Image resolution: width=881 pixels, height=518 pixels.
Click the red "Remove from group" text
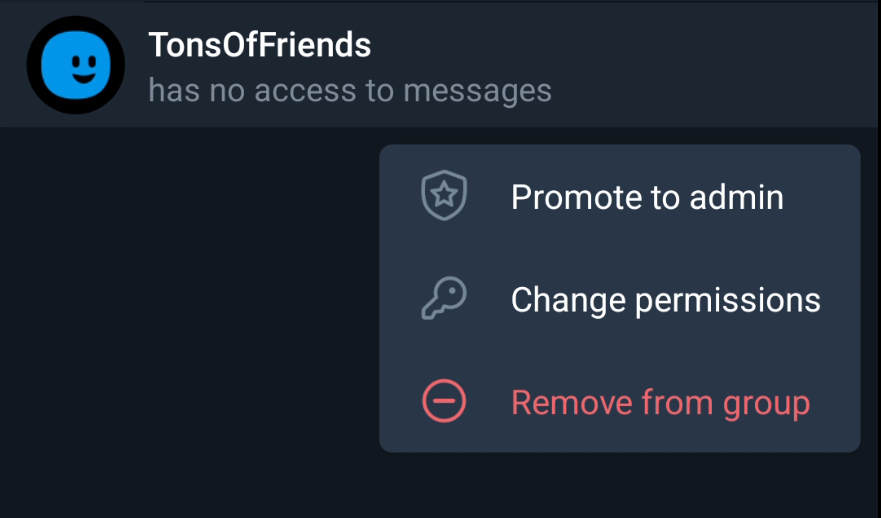660,402
